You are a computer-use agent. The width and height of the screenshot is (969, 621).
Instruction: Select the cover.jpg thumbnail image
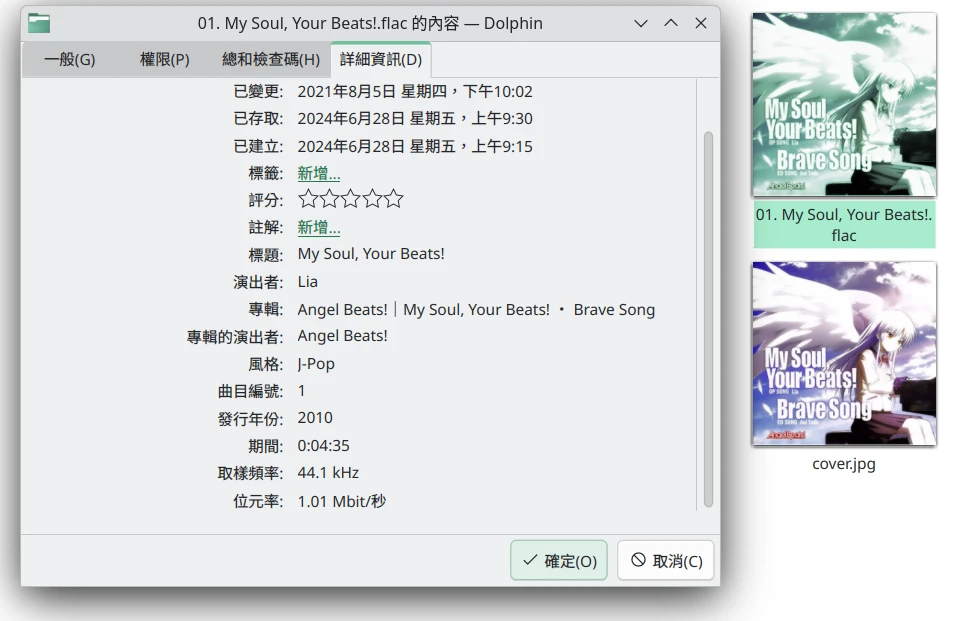[x=844, y=353]
